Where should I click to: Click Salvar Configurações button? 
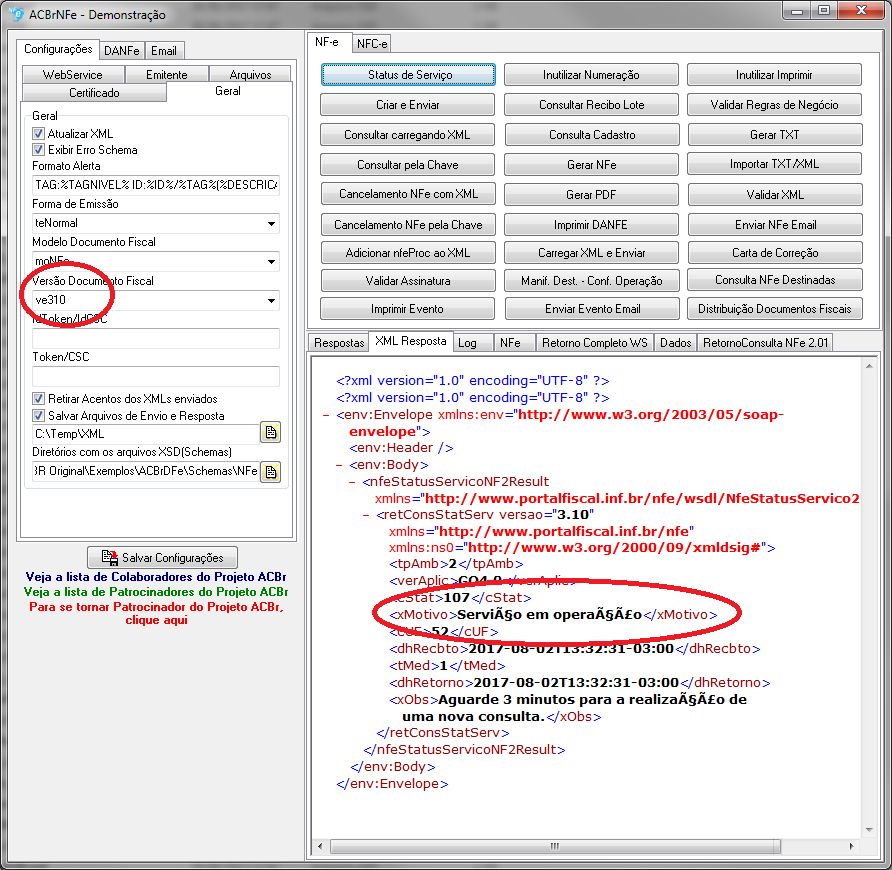pyautogui.click(x=163, y=558)
